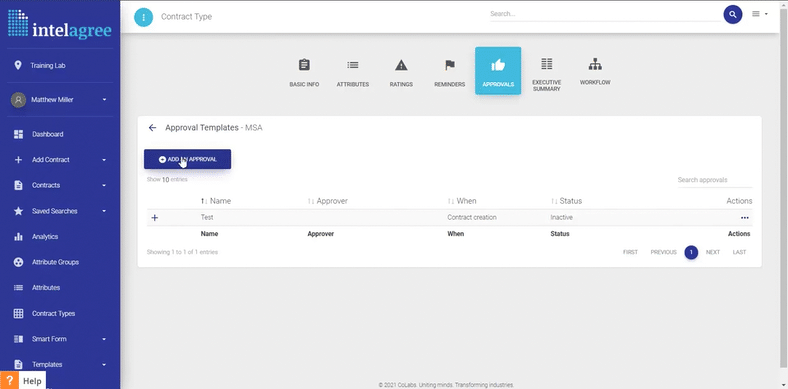Image resolution: width=788 pixels, height=389 pixels.
Task: Click the Contract creation cell
Action: pyautogui.click(x=472, y=218)
